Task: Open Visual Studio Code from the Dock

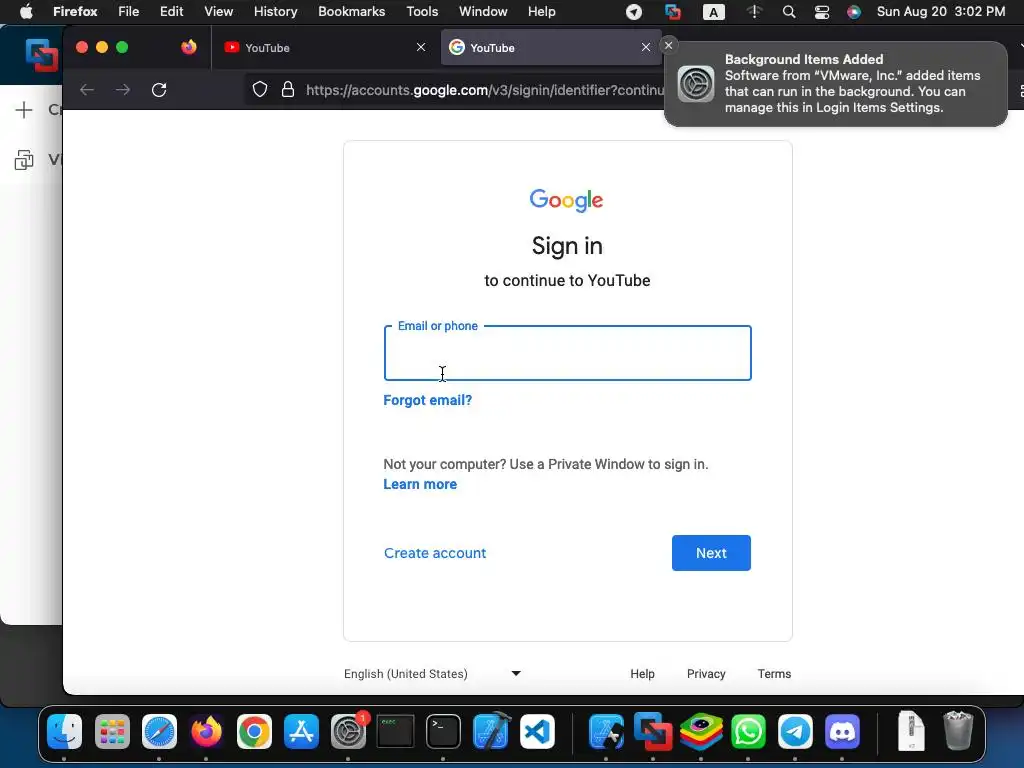Action: pyautogui.click(x=538, y=731)
